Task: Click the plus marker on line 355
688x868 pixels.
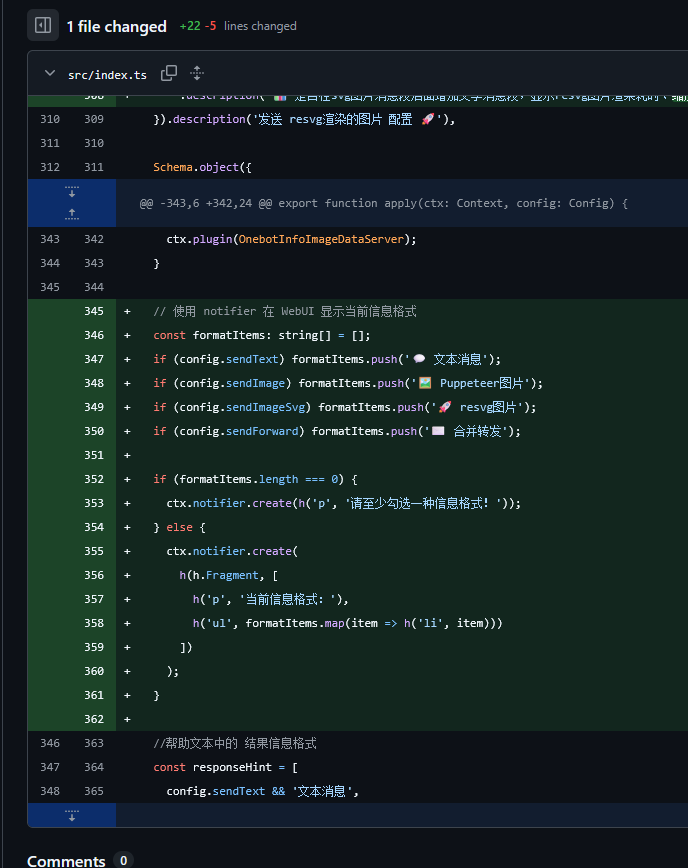Action: 127,551
